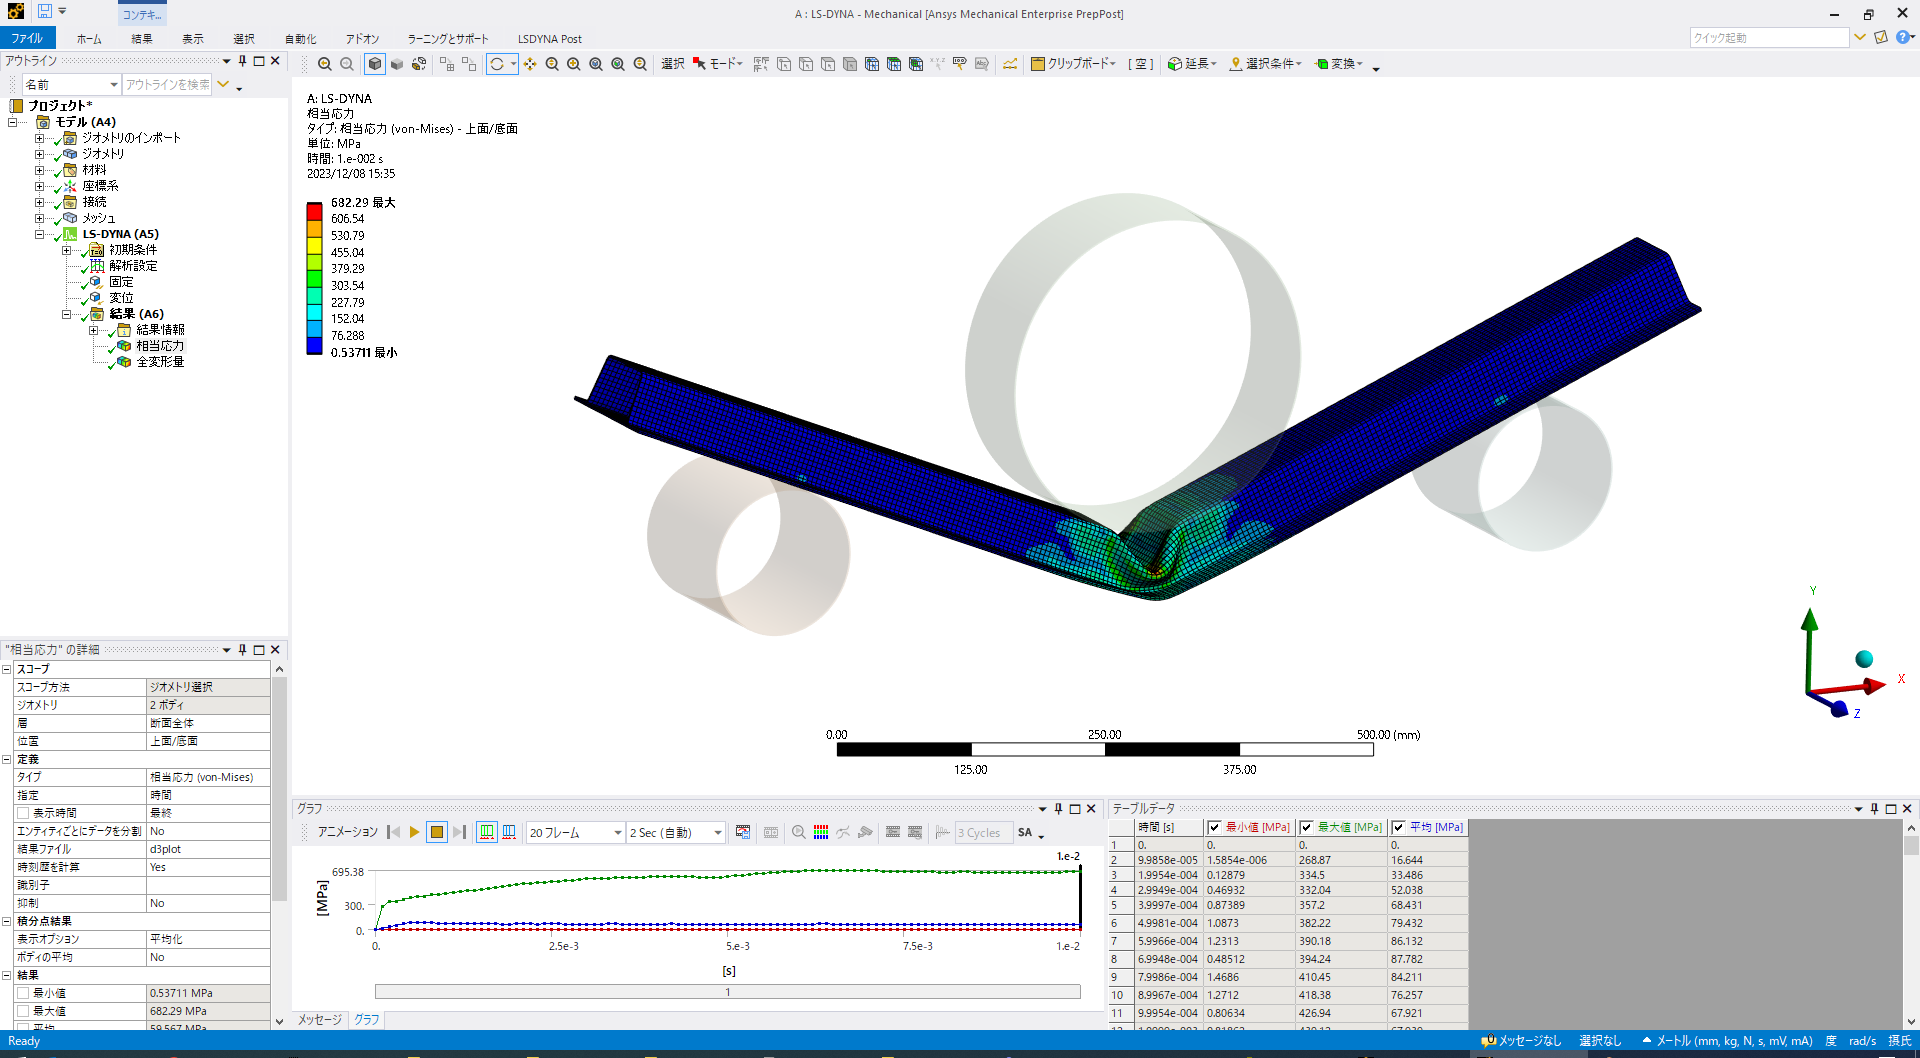Click the shaded exterior with edges icon
Viewport: 1920px width, 1058px height.
pyautogui.click(x=375, y=64)
